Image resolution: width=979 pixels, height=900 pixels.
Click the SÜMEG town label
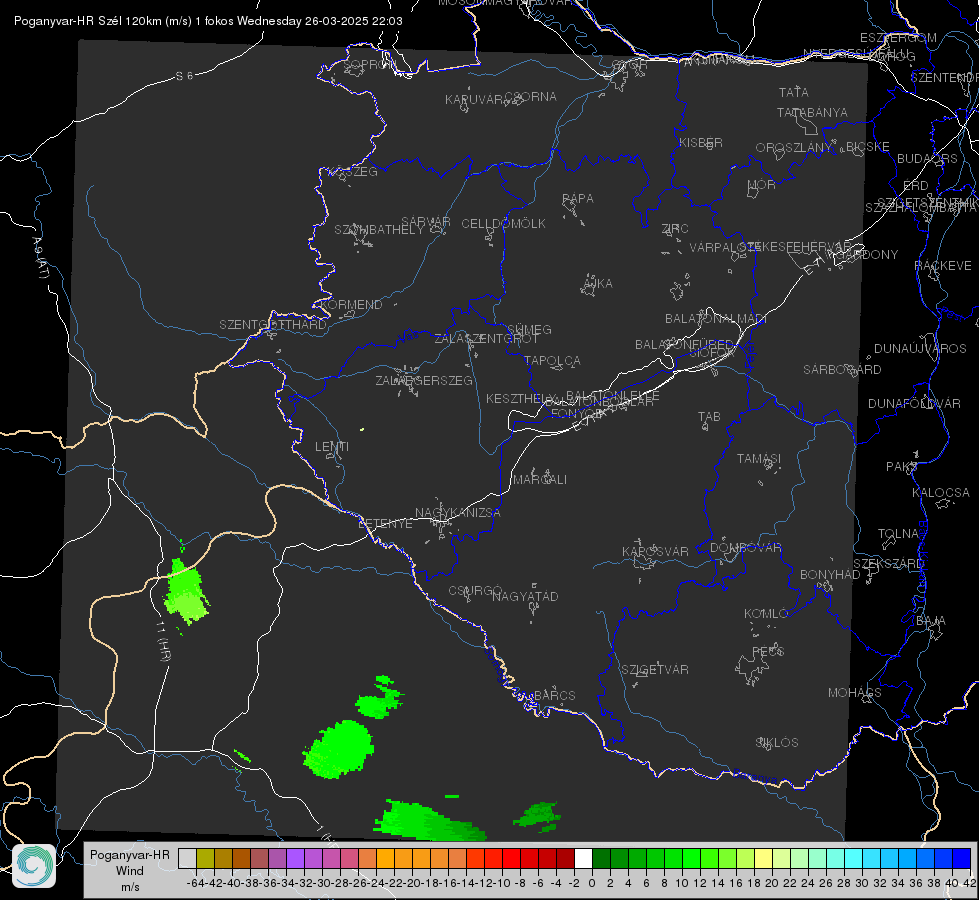pyautogui.click(x=529, y=329)
